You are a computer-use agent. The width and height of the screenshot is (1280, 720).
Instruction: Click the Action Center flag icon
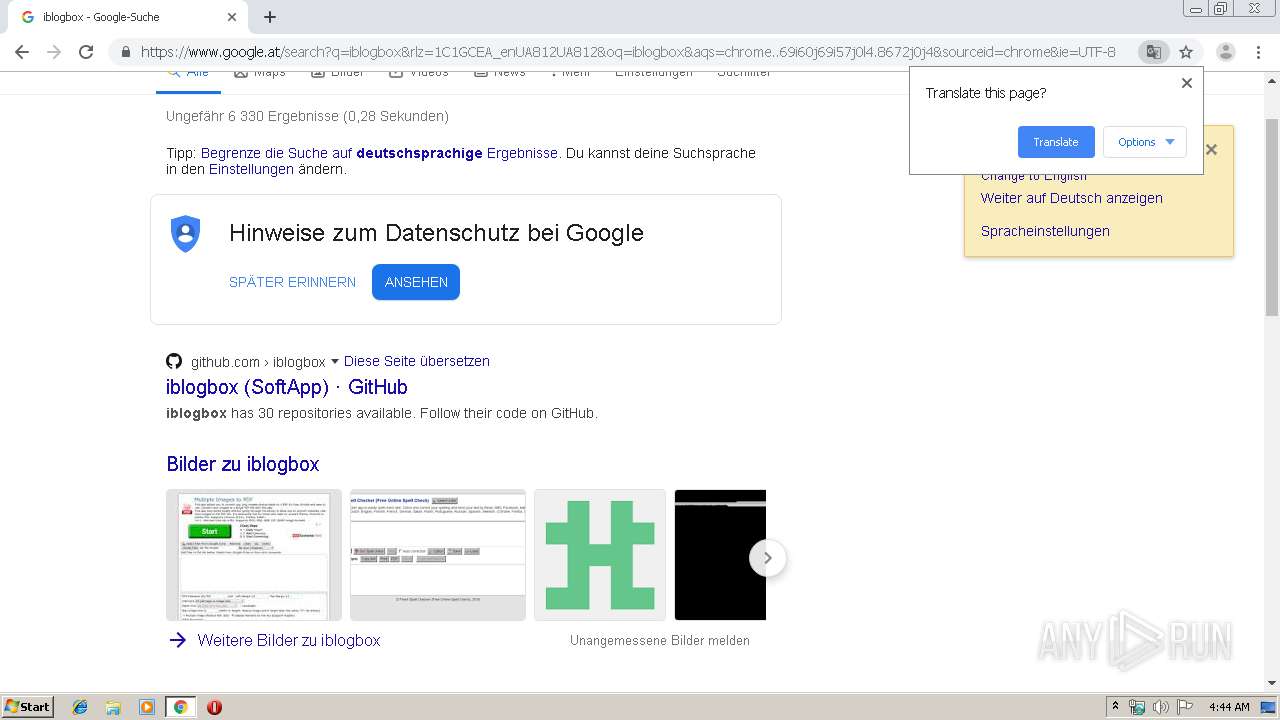coord(1185,707)
